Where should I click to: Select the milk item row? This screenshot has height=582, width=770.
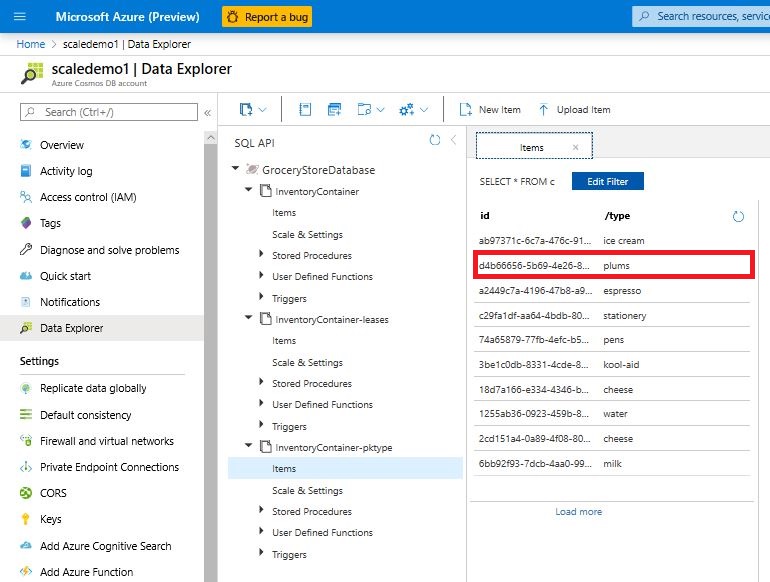coord(612,464)
